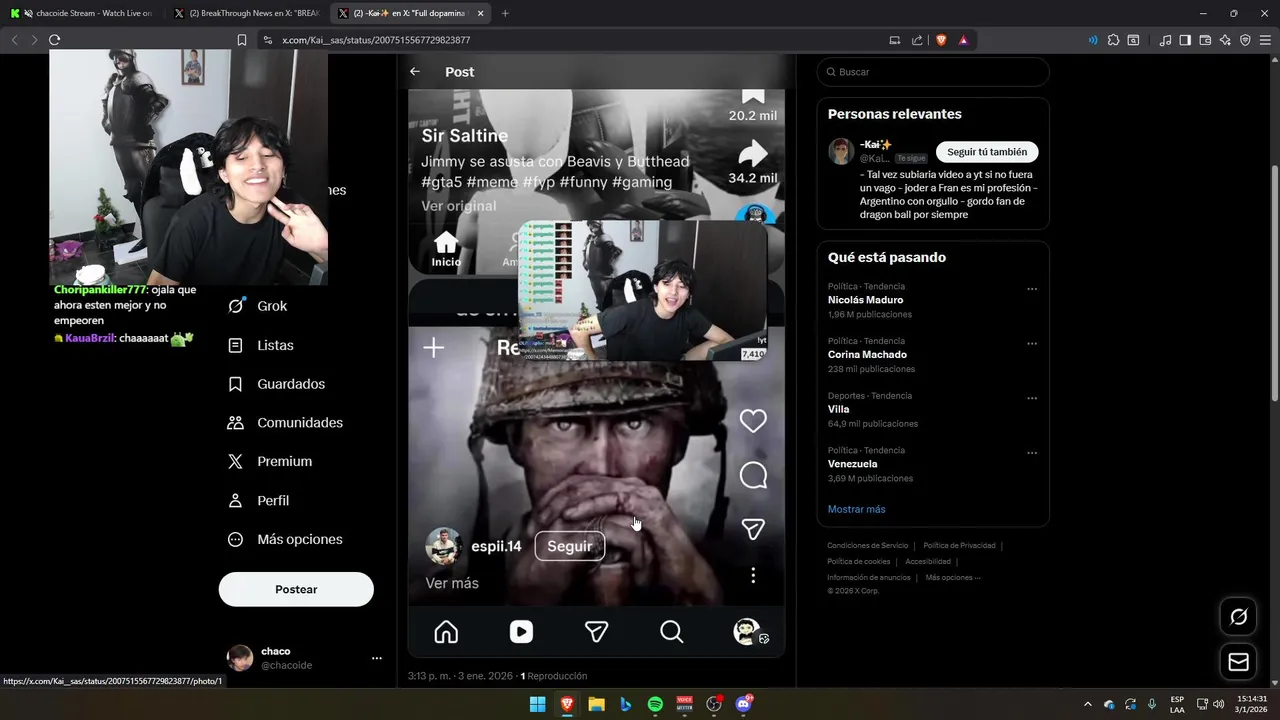This screenshot has width=1280, height=720.
Task: Click the address bar URL
Action: (376, 40)
